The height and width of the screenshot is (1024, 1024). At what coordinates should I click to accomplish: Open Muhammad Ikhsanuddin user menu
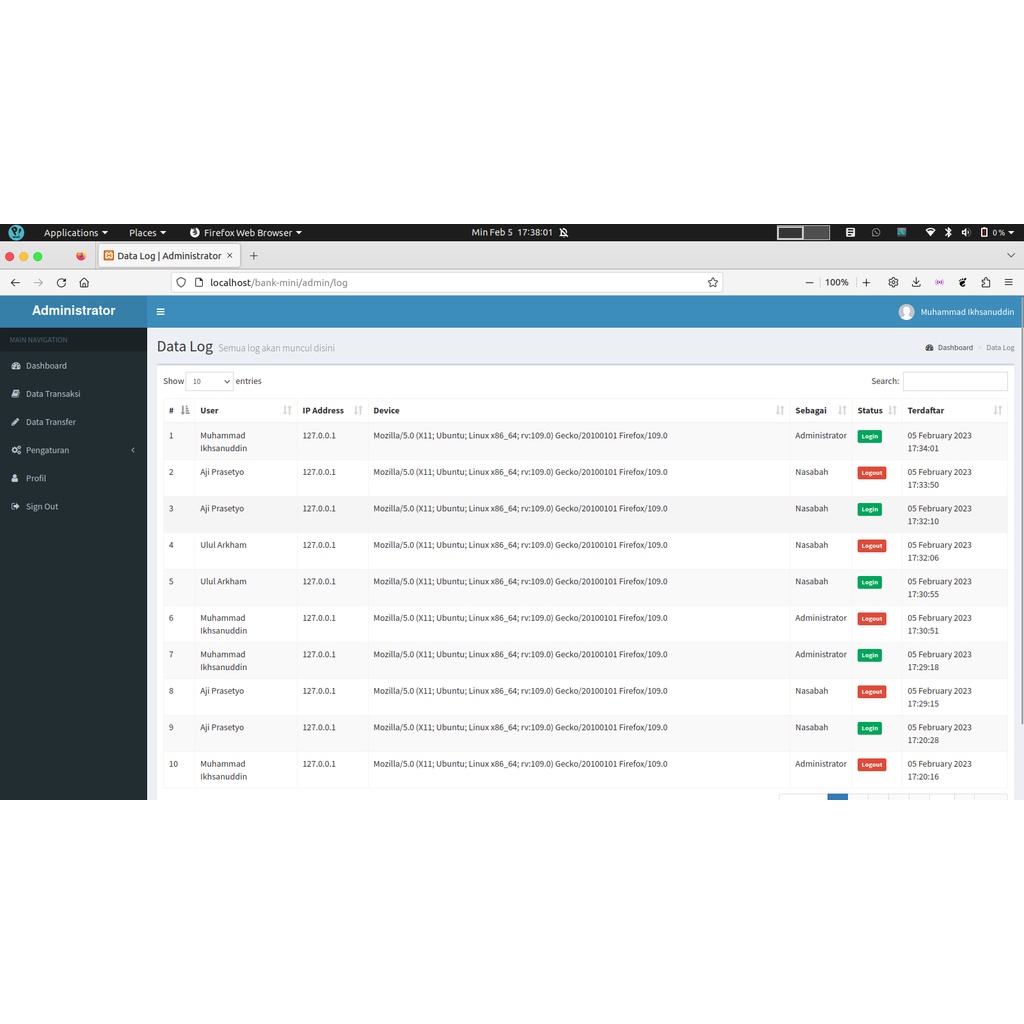956,312
